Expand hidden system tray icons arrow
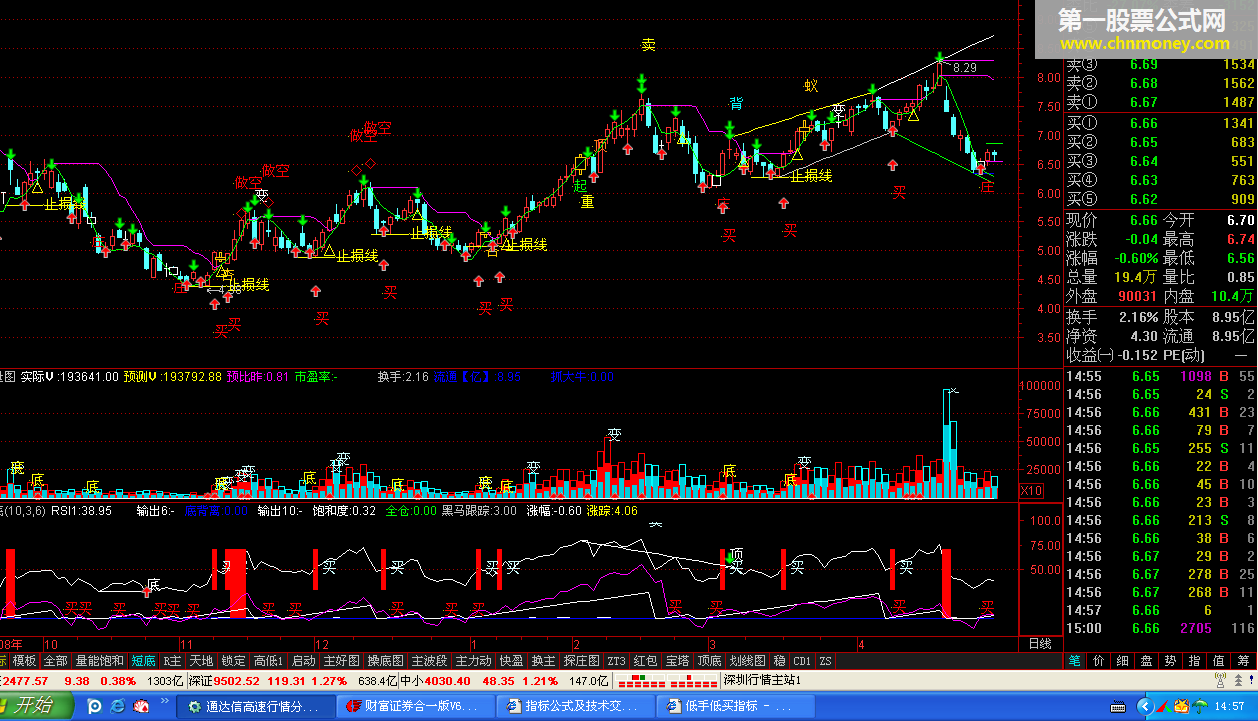This screenshot has height=721, width=1258. (1145, 706)
